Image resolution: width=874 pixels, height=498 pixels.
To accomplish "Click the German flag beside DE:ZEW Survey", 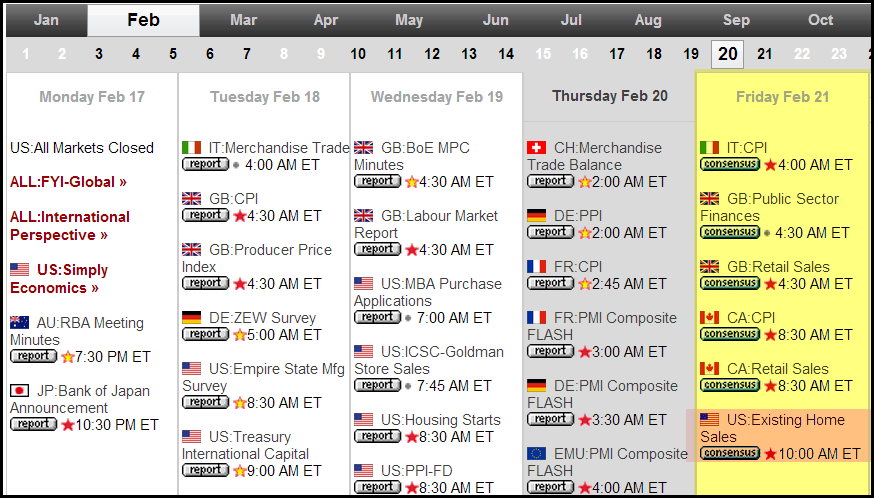I will (x=191, y=317).
